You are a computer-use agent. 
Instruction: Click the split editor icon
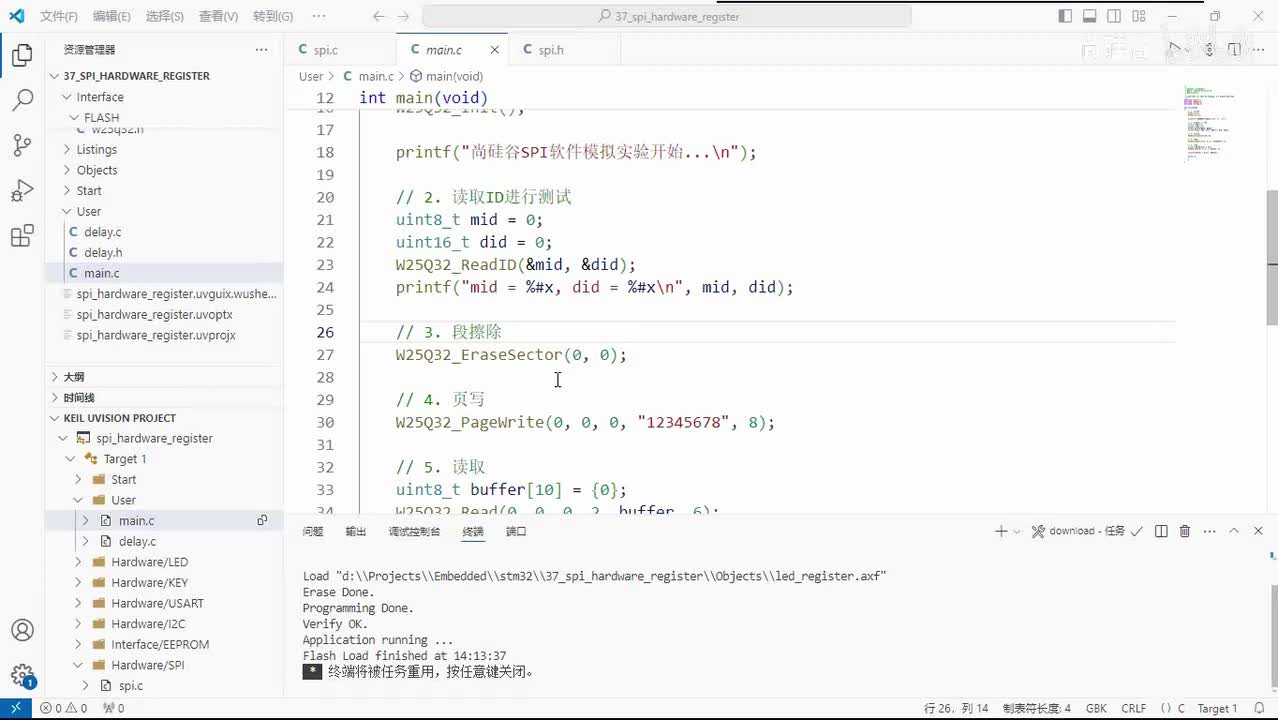click(x=1234, y=49)
